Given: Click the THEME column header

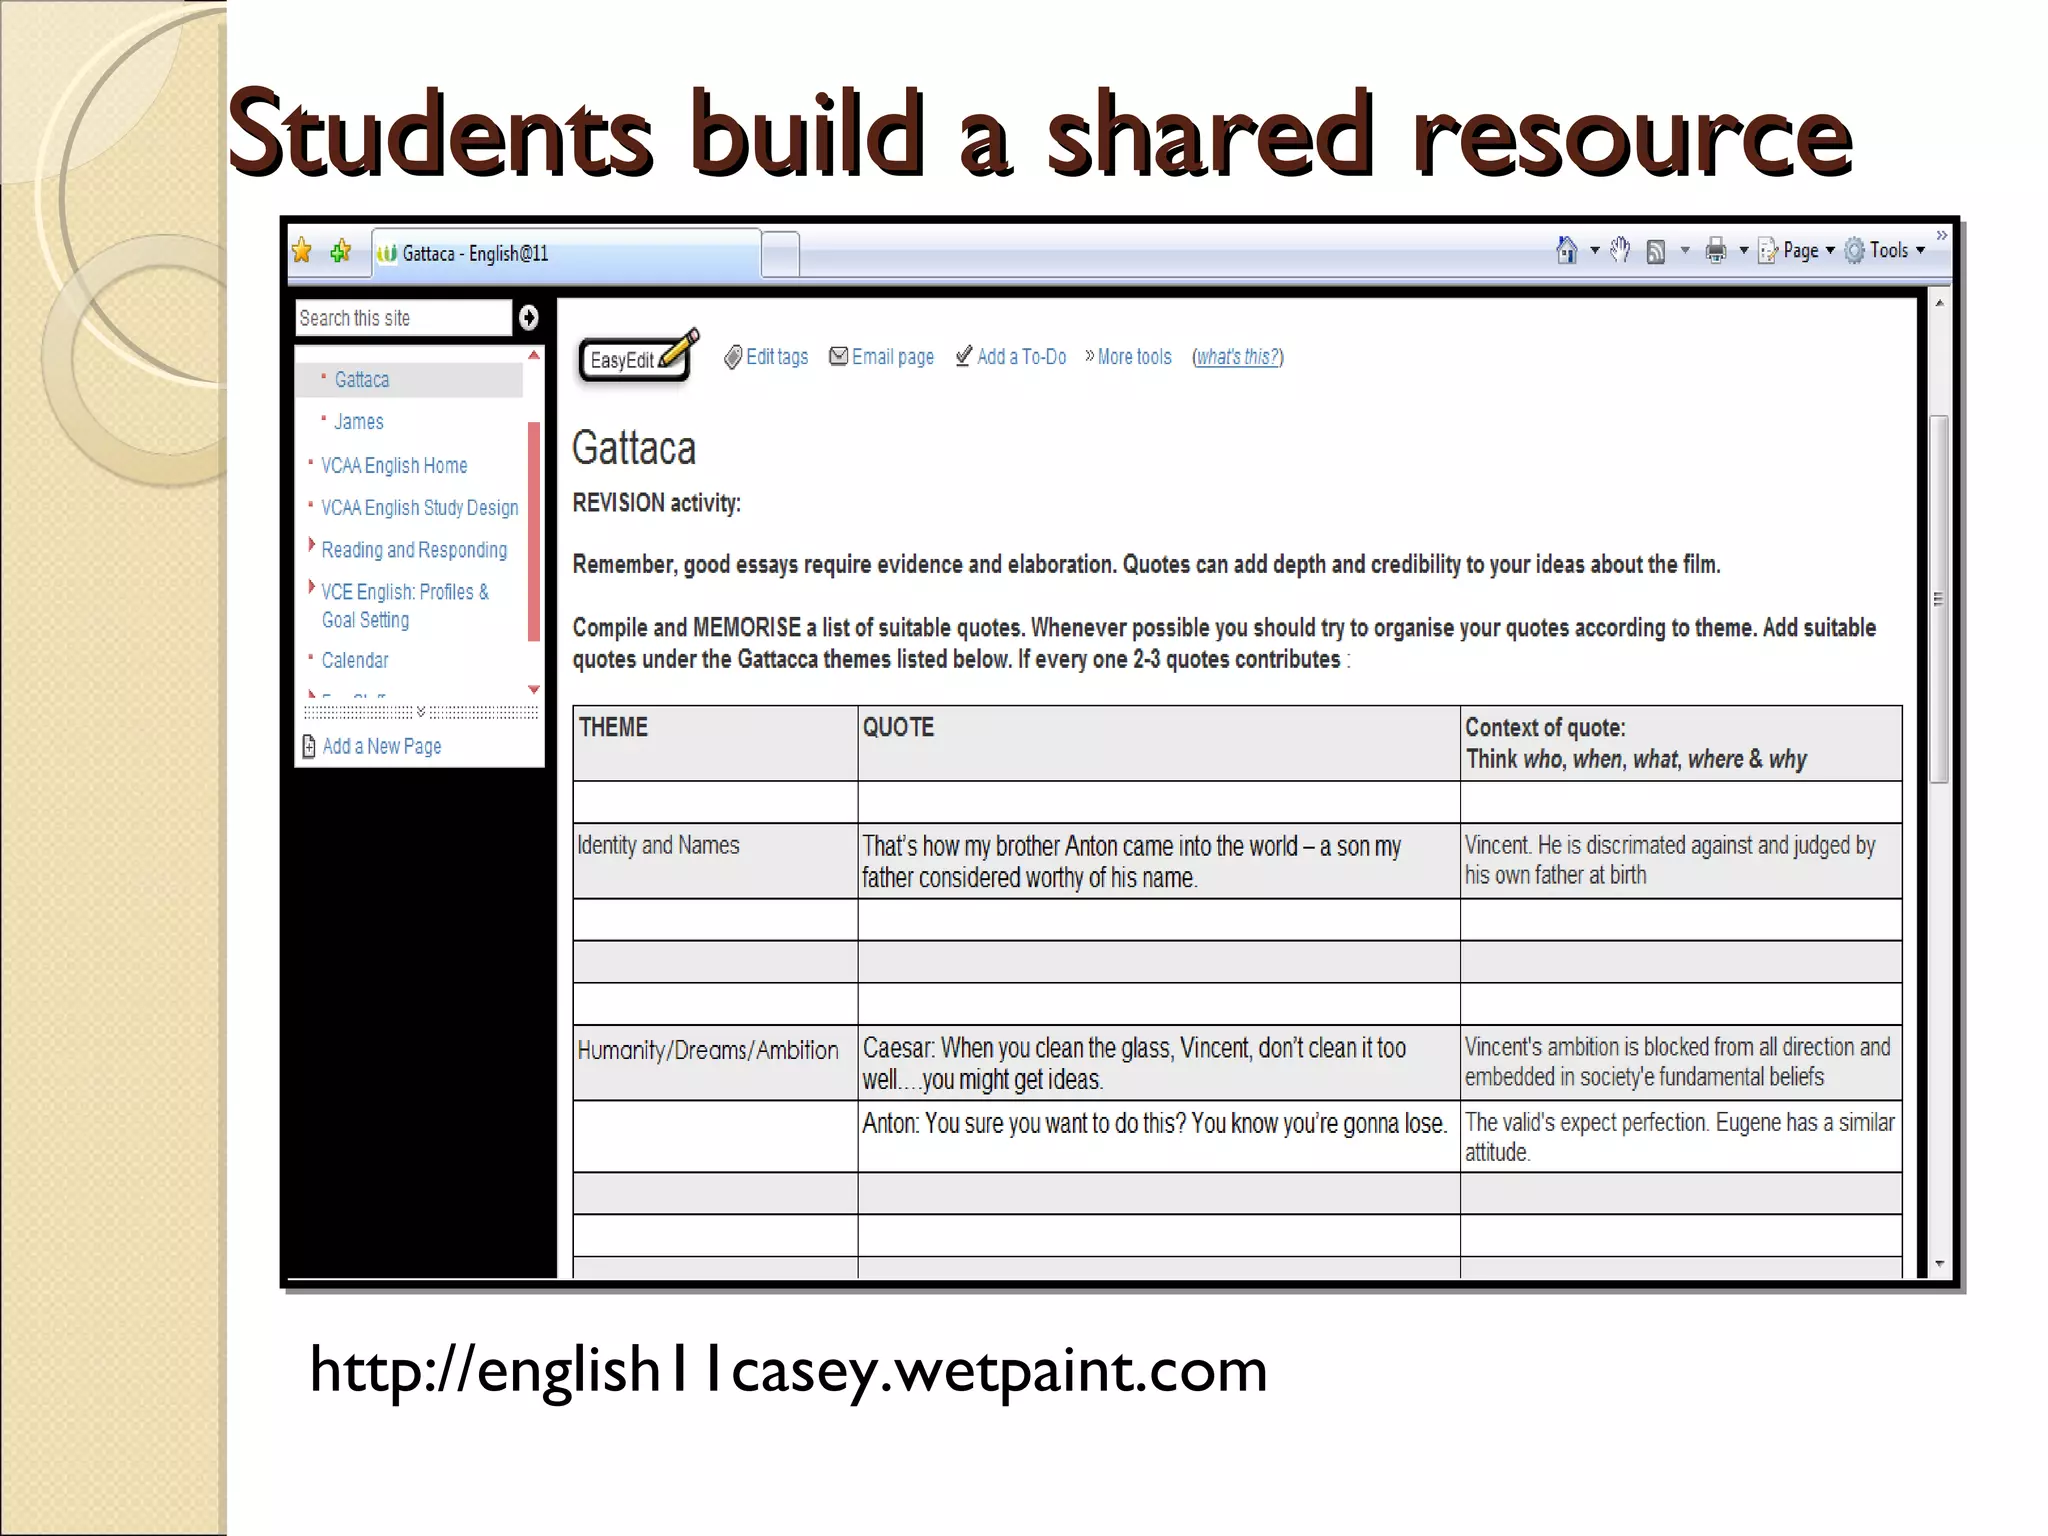Looking at the screenshot, I should 714,743.
